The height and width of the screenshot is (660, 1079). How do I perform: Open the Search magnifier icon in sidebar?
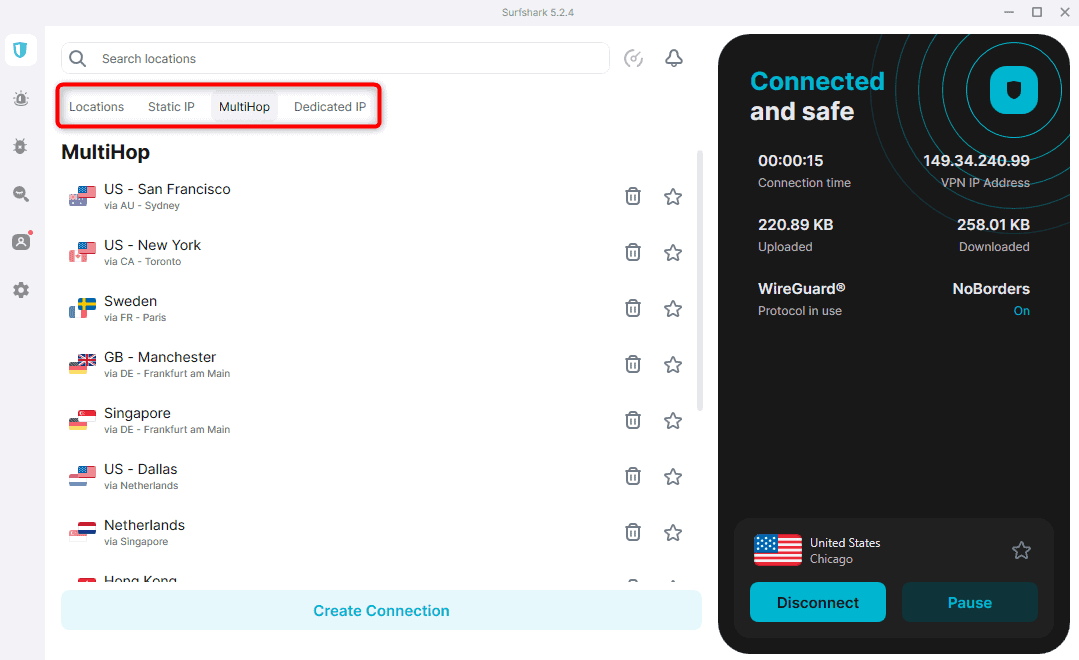click(21, 194)
